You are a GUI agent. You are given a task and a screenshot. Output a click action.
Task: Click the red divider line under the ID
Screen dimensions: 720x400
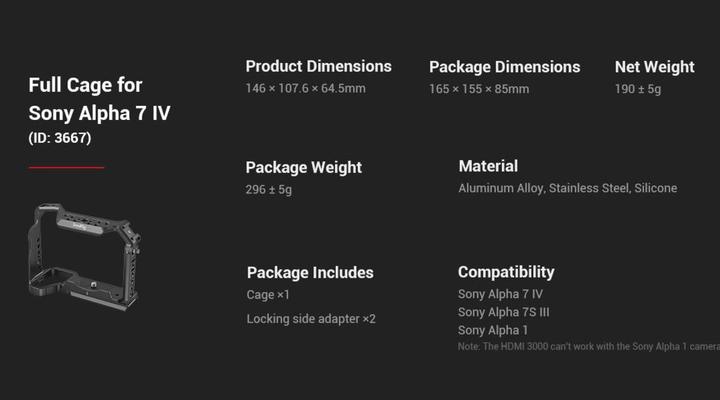click(66, 167)
